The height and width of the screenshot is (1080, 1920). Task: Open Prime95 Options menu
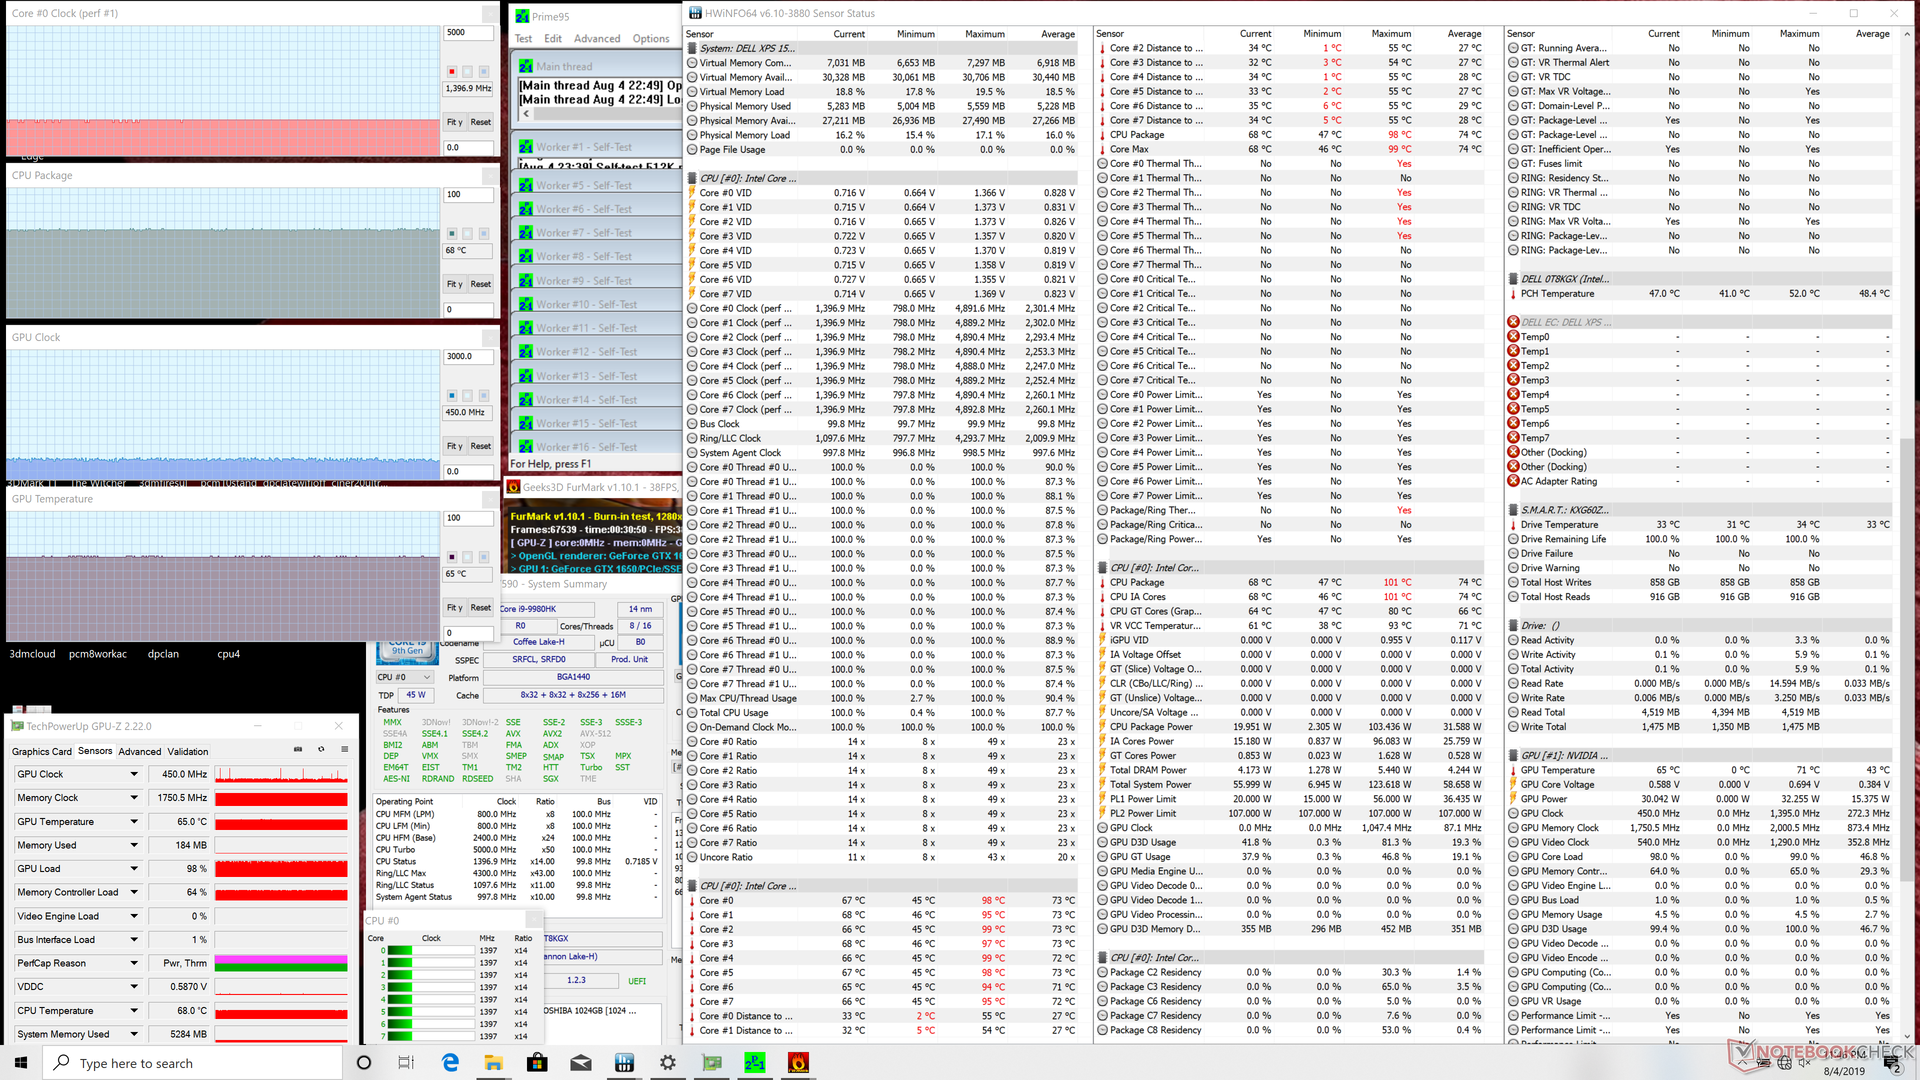(x=650, y=39)
